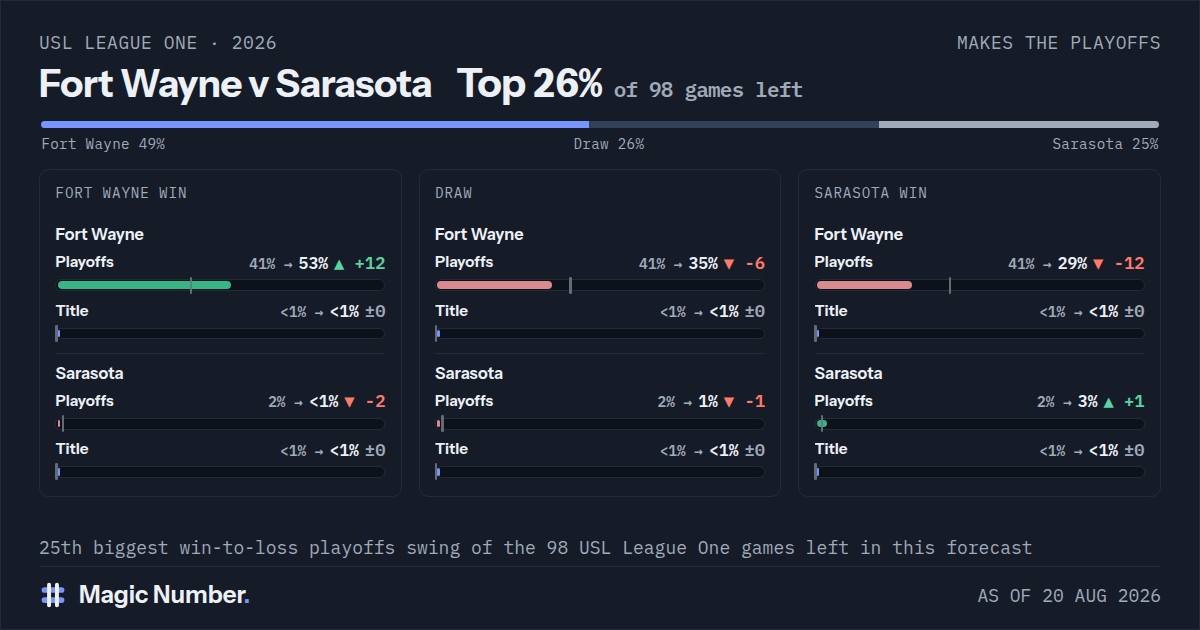Click the Fort Wayne v Sarasota title
Screen dimensions: 1200x630
tap(235, 84)
